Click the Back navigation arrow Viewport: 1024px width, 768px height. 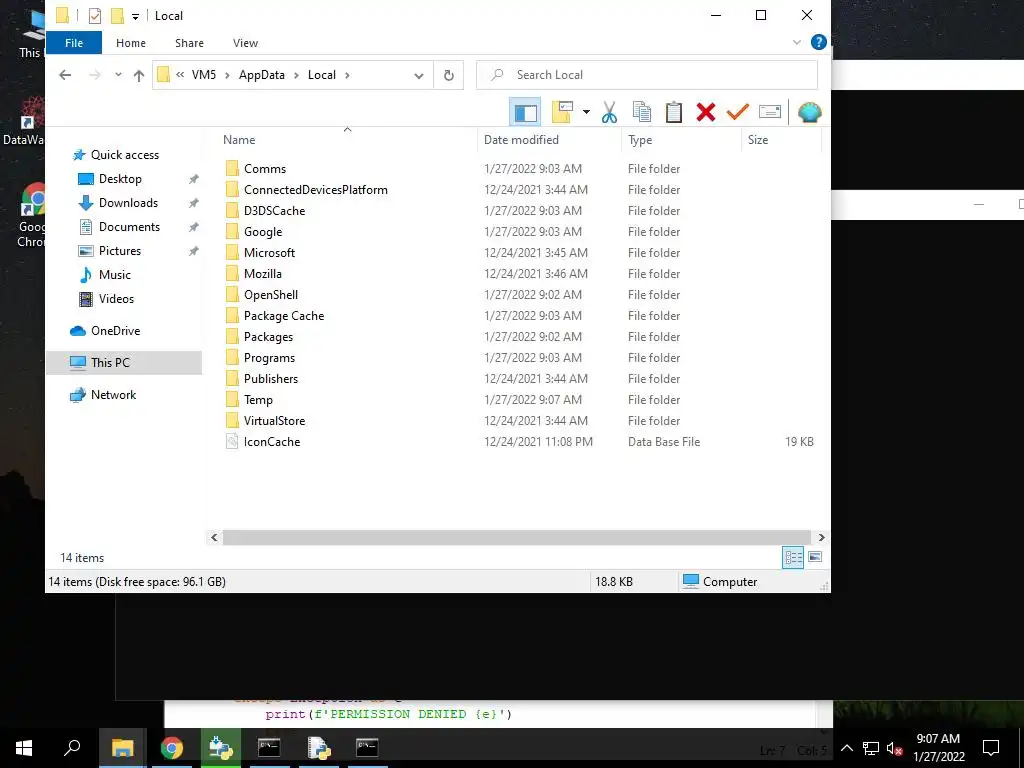[x=65, y=75]
